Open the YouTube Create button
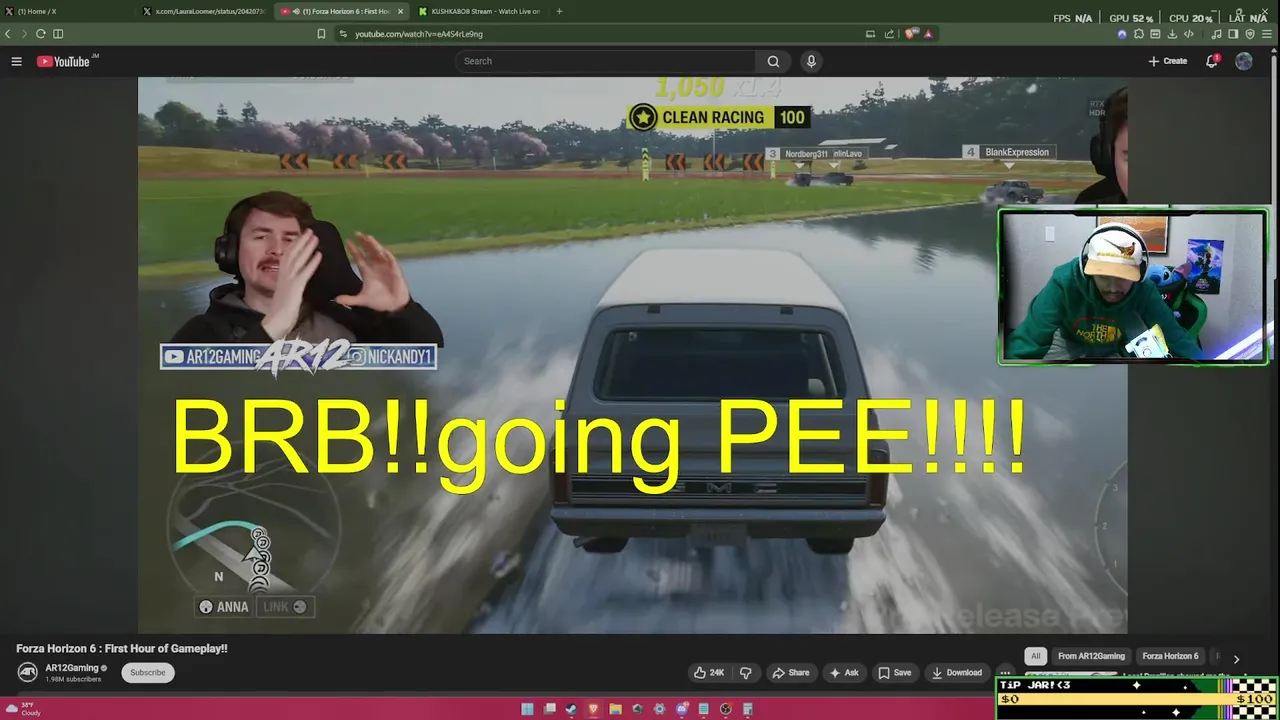1280x720 pixels. tap(1168, 61)
